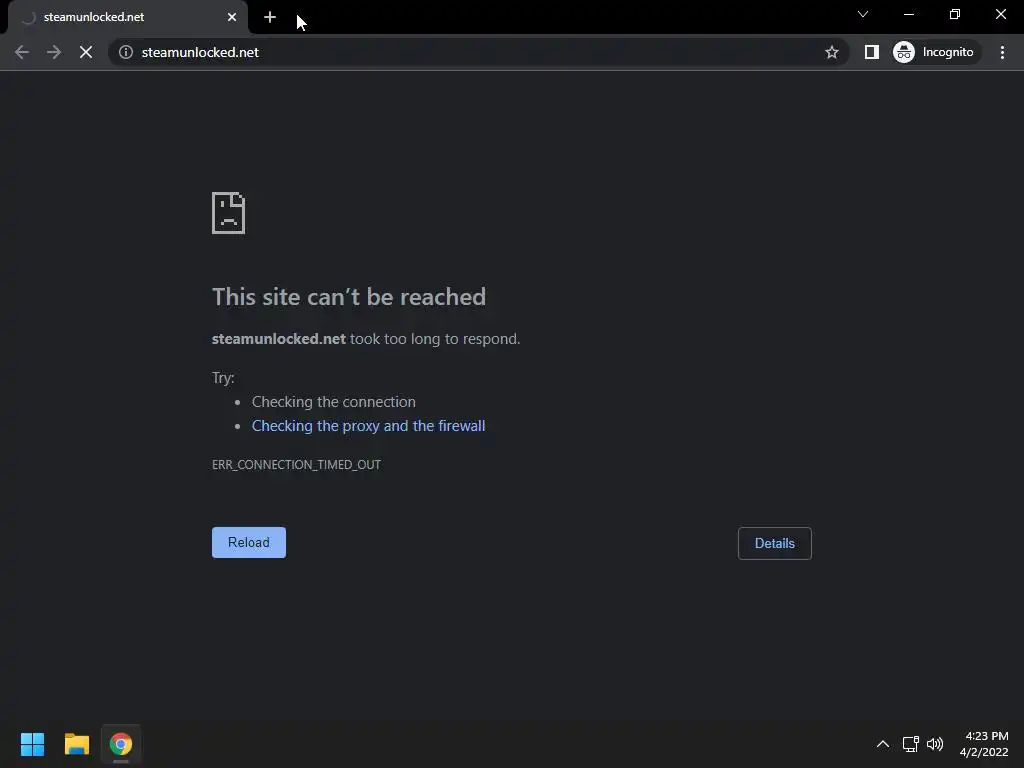
Task: Open File Explorer from the taskbar
Action: (76, 744)
